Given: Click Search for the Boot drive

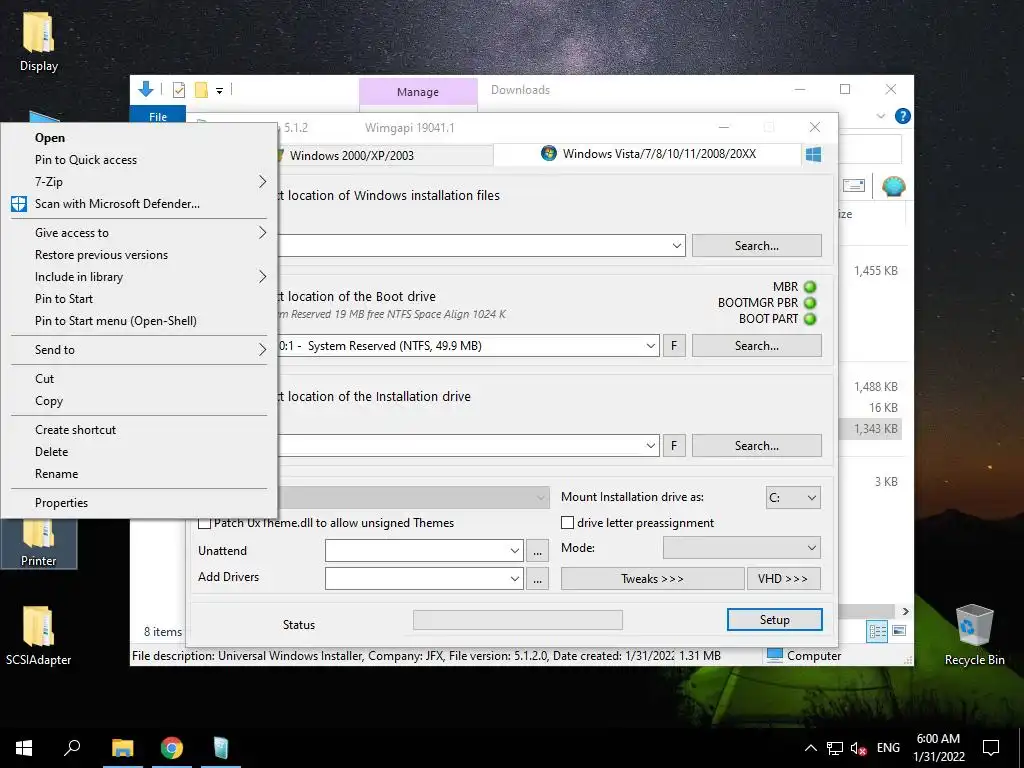Looking at the screenshot, I should coord(756,345).
